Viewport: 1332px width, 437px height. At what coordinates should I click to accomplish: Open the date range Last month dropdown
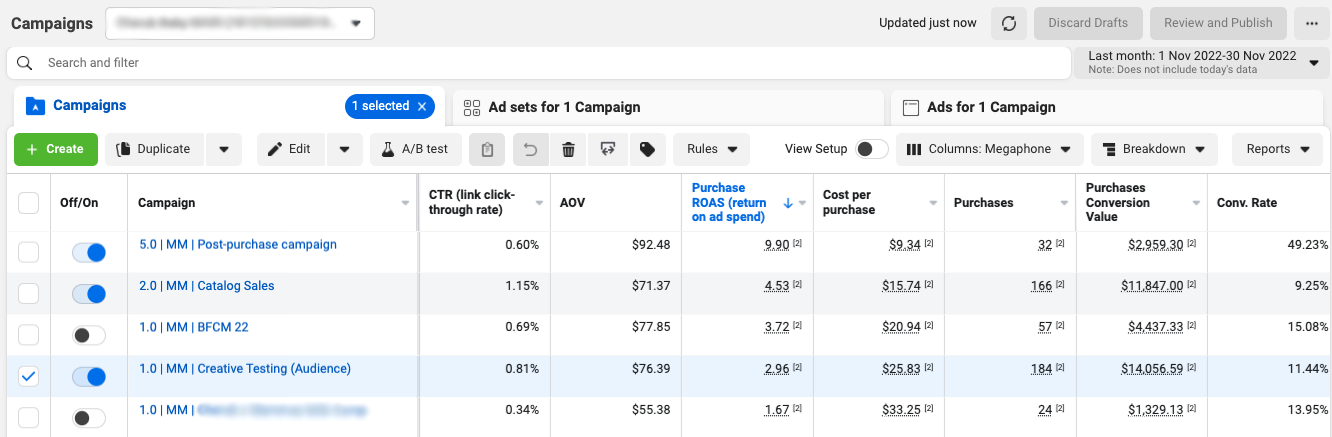click(1201, 62)
